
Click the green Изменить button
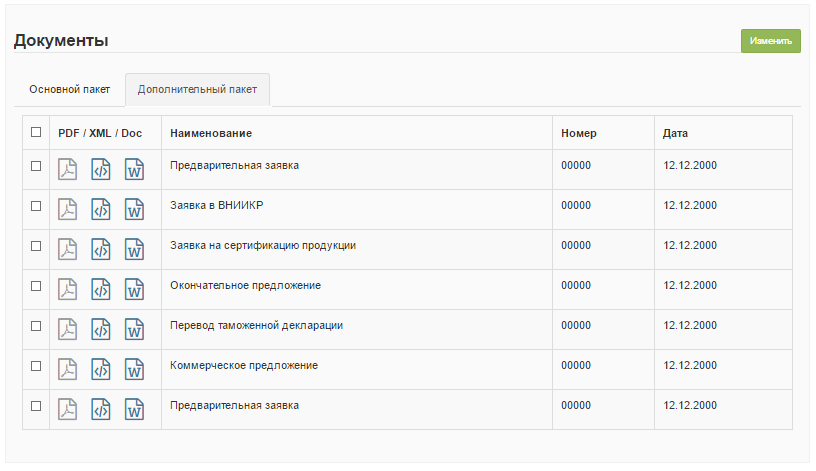click(770, 41)
